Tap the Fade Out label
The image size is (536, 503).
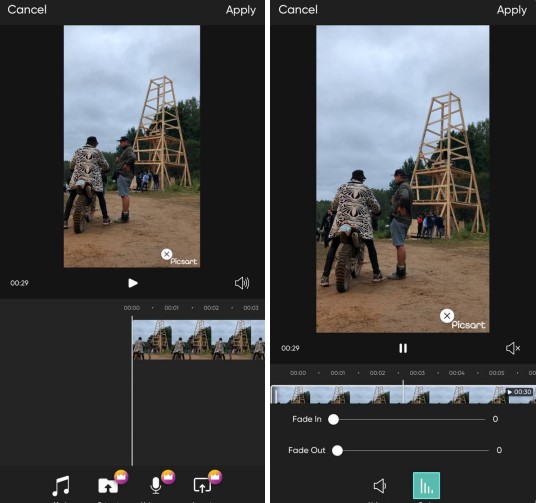point(307,450)
